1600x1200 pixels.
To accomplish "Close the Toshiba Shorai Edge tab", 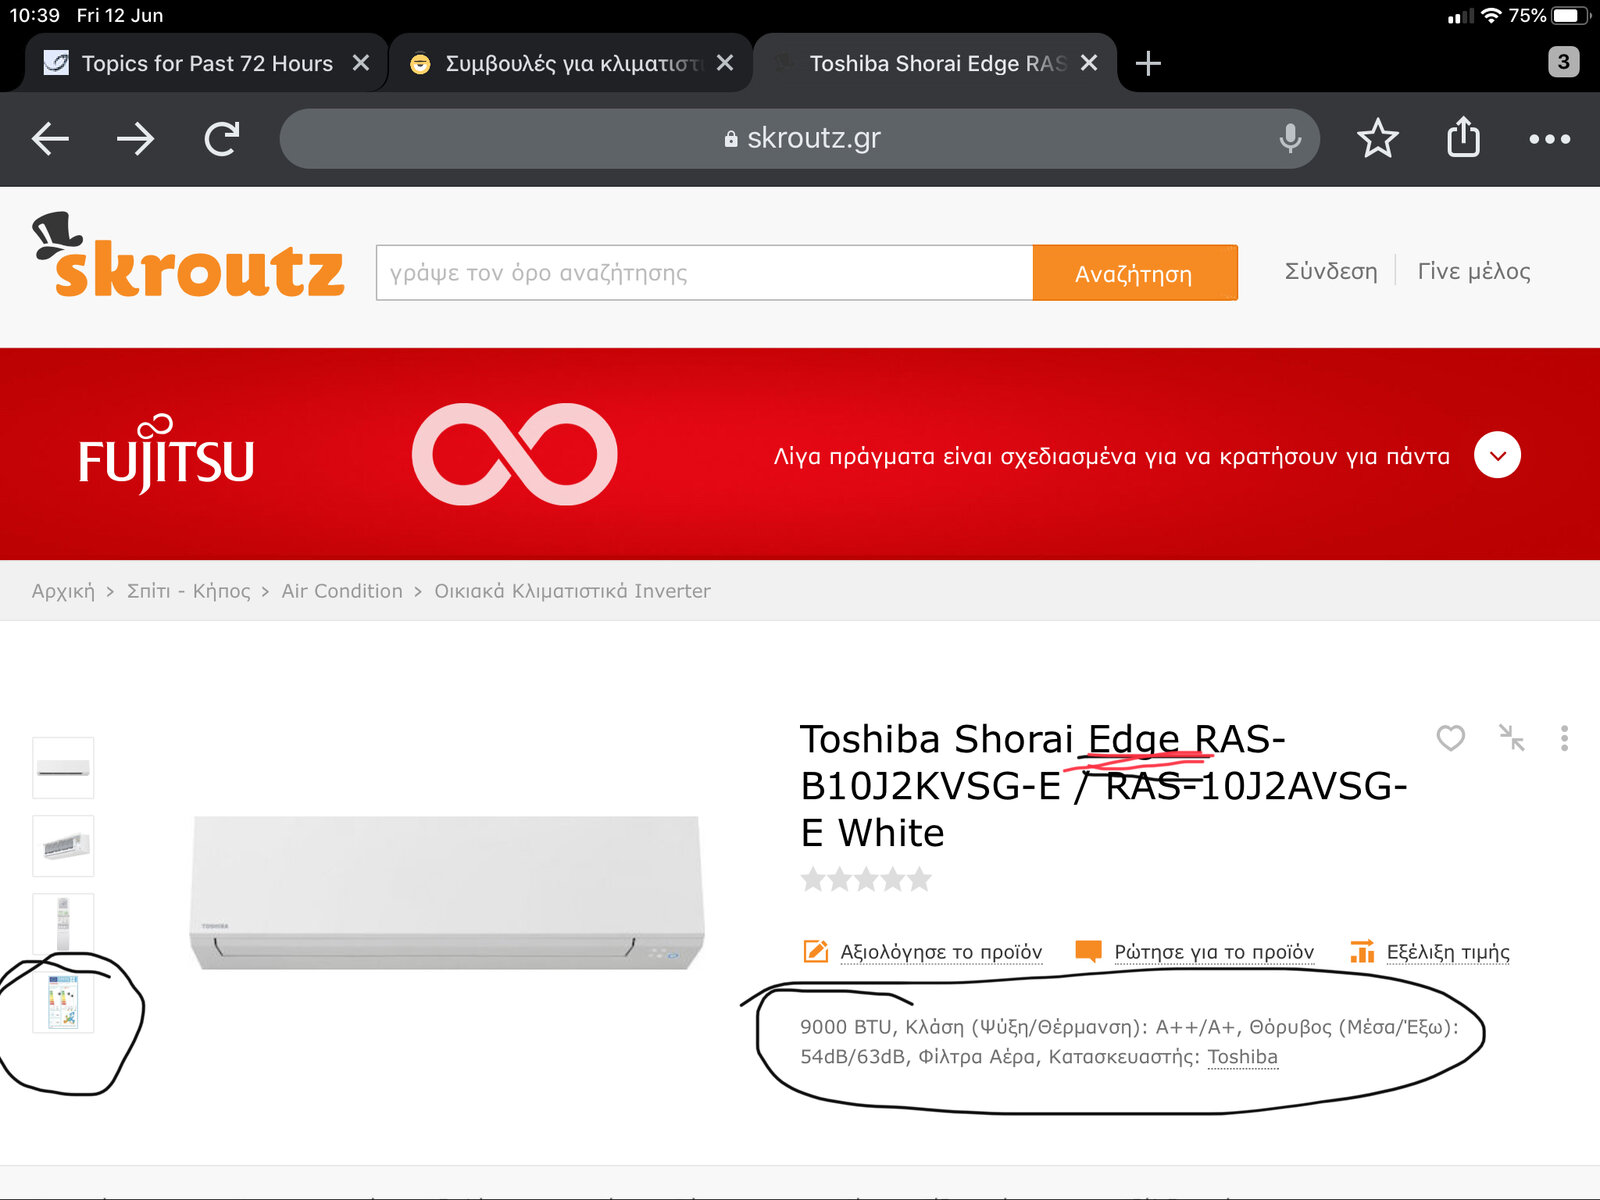I will click(x=1089, y=63).
